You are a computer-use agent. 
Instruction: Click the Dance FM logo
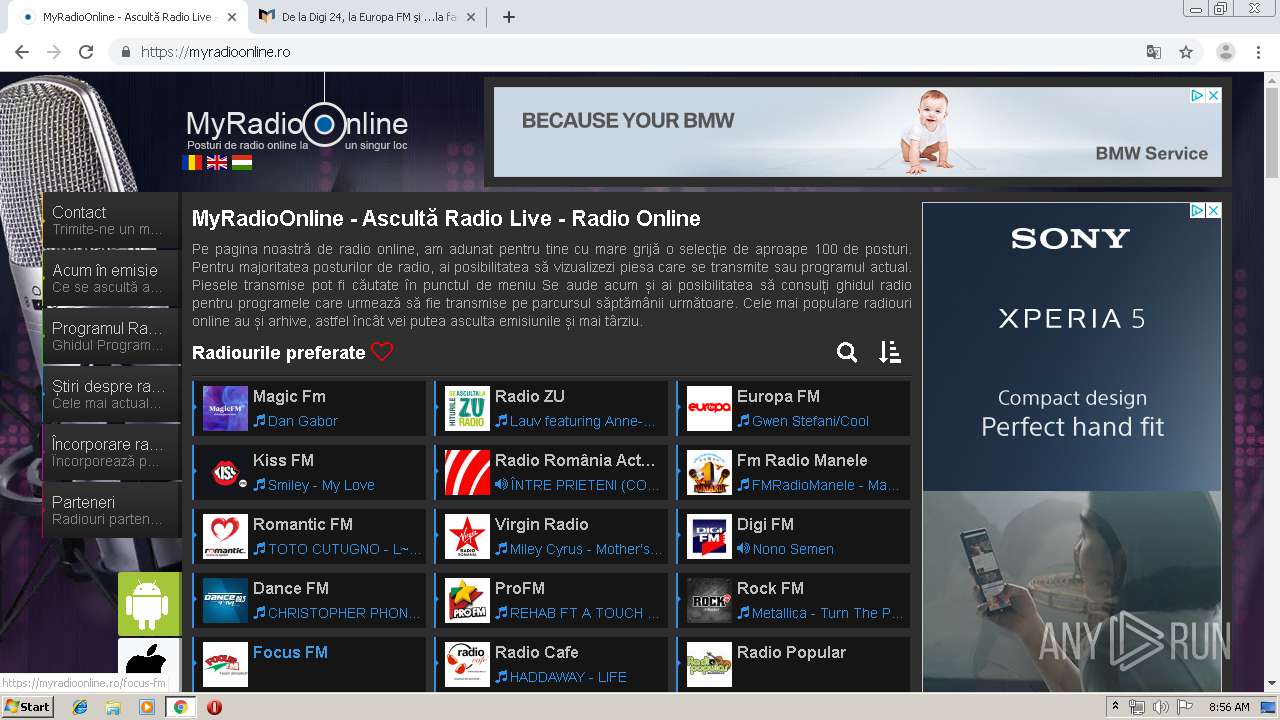coord(225,601)
